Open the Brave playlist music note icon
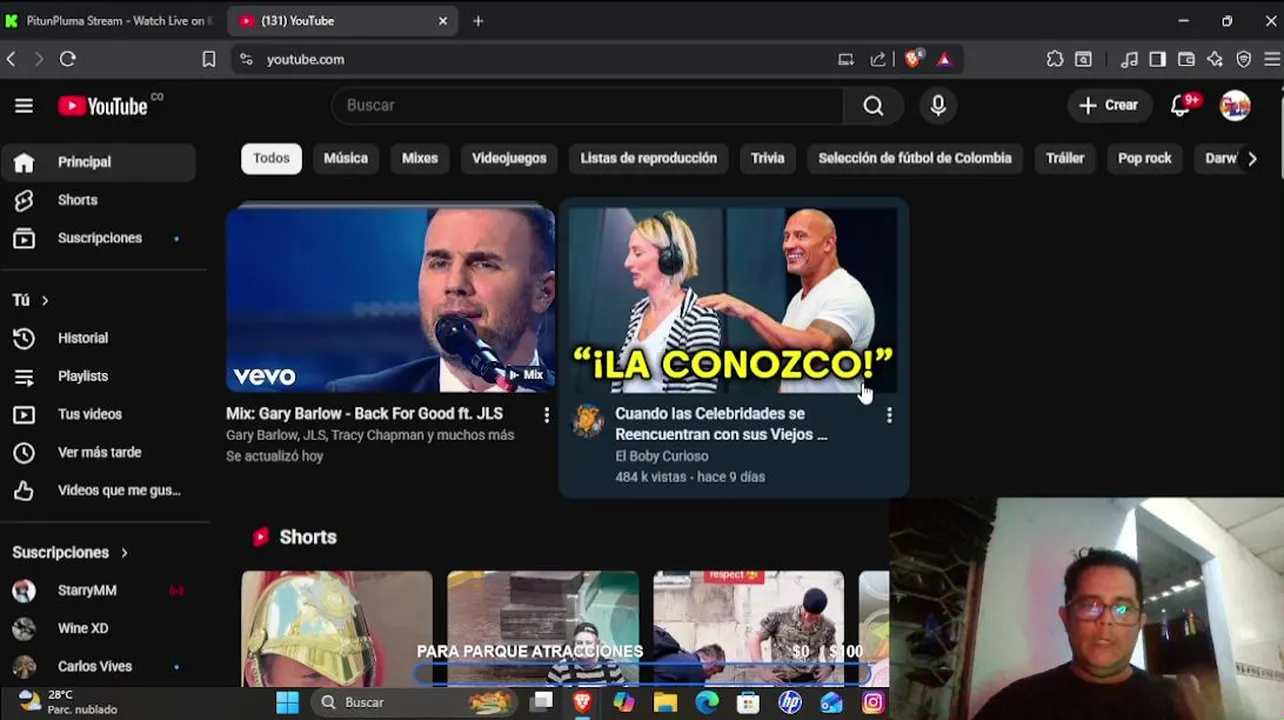This screenshot has height=720, width=1284. click(x=1129, y=59)
